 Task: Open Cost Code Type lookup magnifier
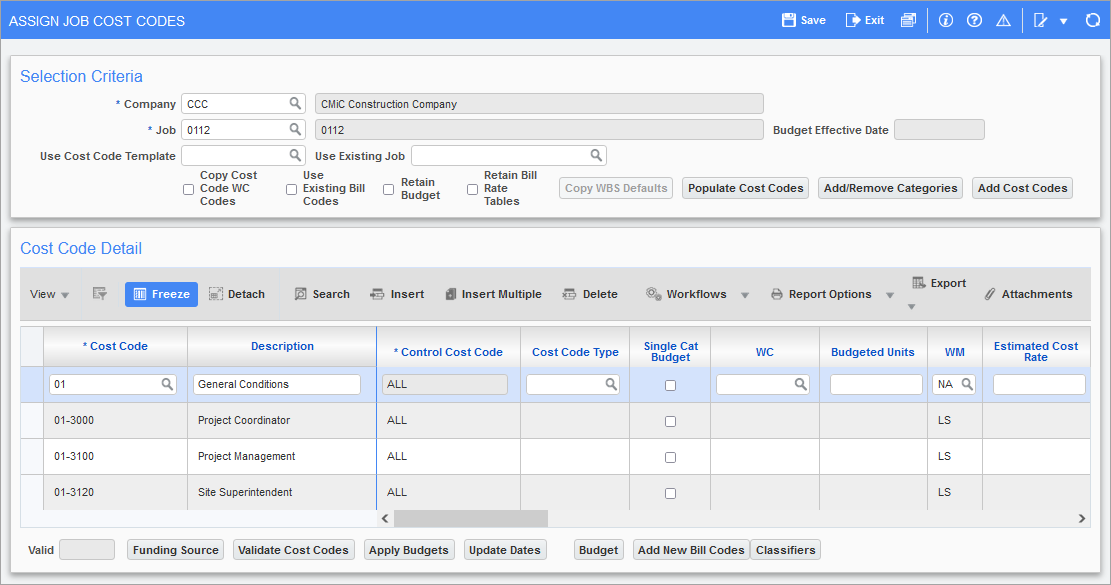click(611, 384)
